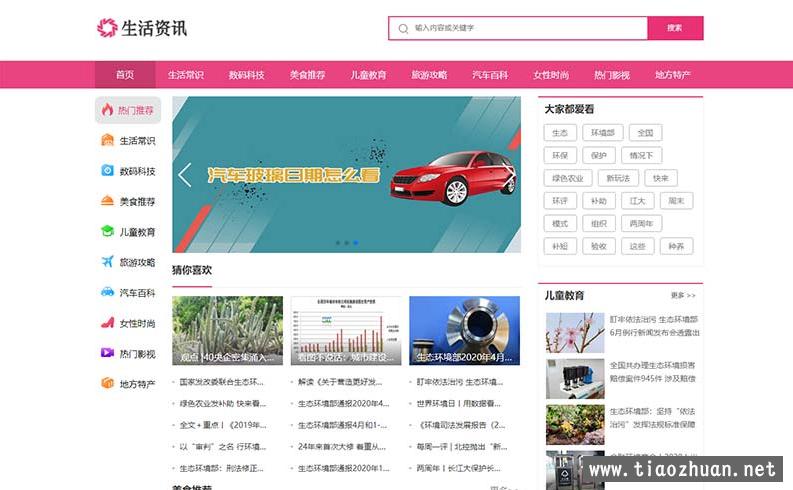Open the 生态环境部2020年4月 thumbnail
Viewport: 793px width, 490px height.
pyautogui.click(x=464, y=330)
